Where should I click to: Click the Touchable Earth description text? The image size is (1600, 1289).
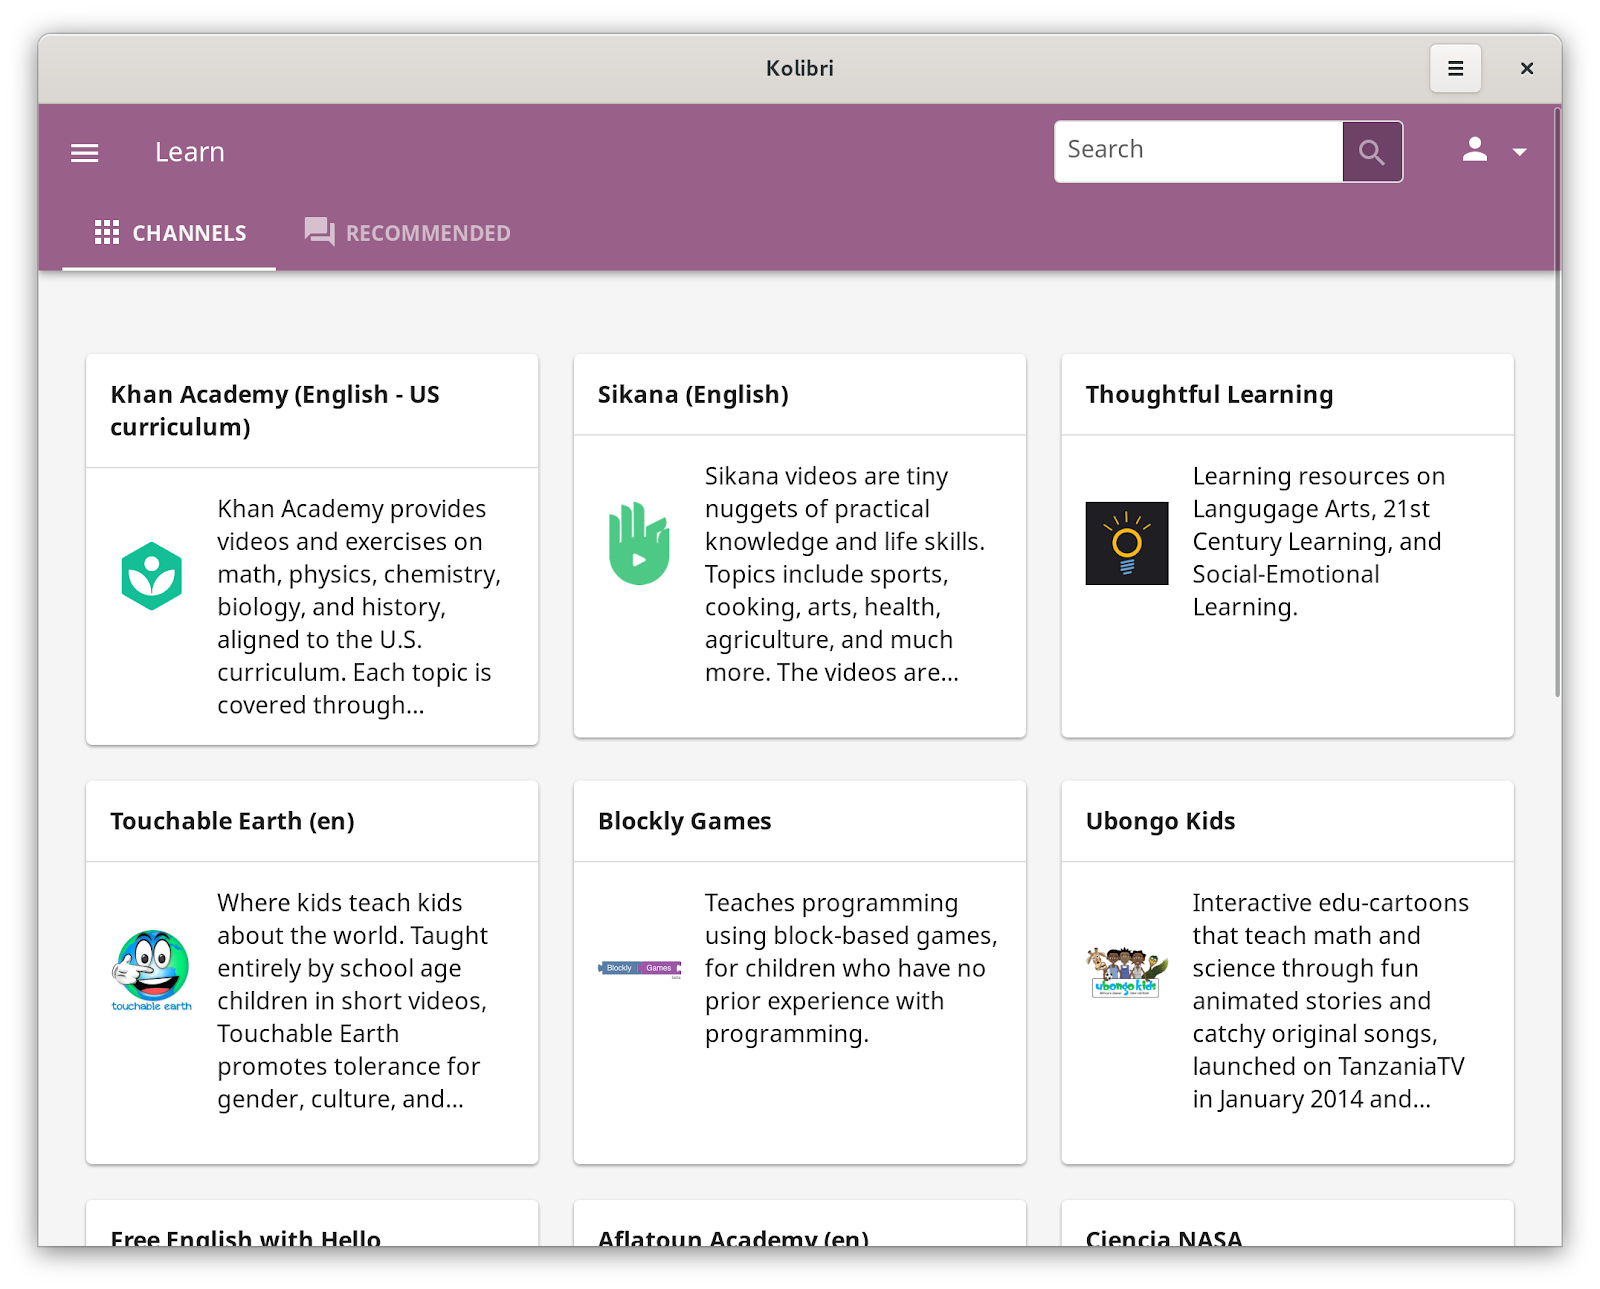[x=353, y=1001]
